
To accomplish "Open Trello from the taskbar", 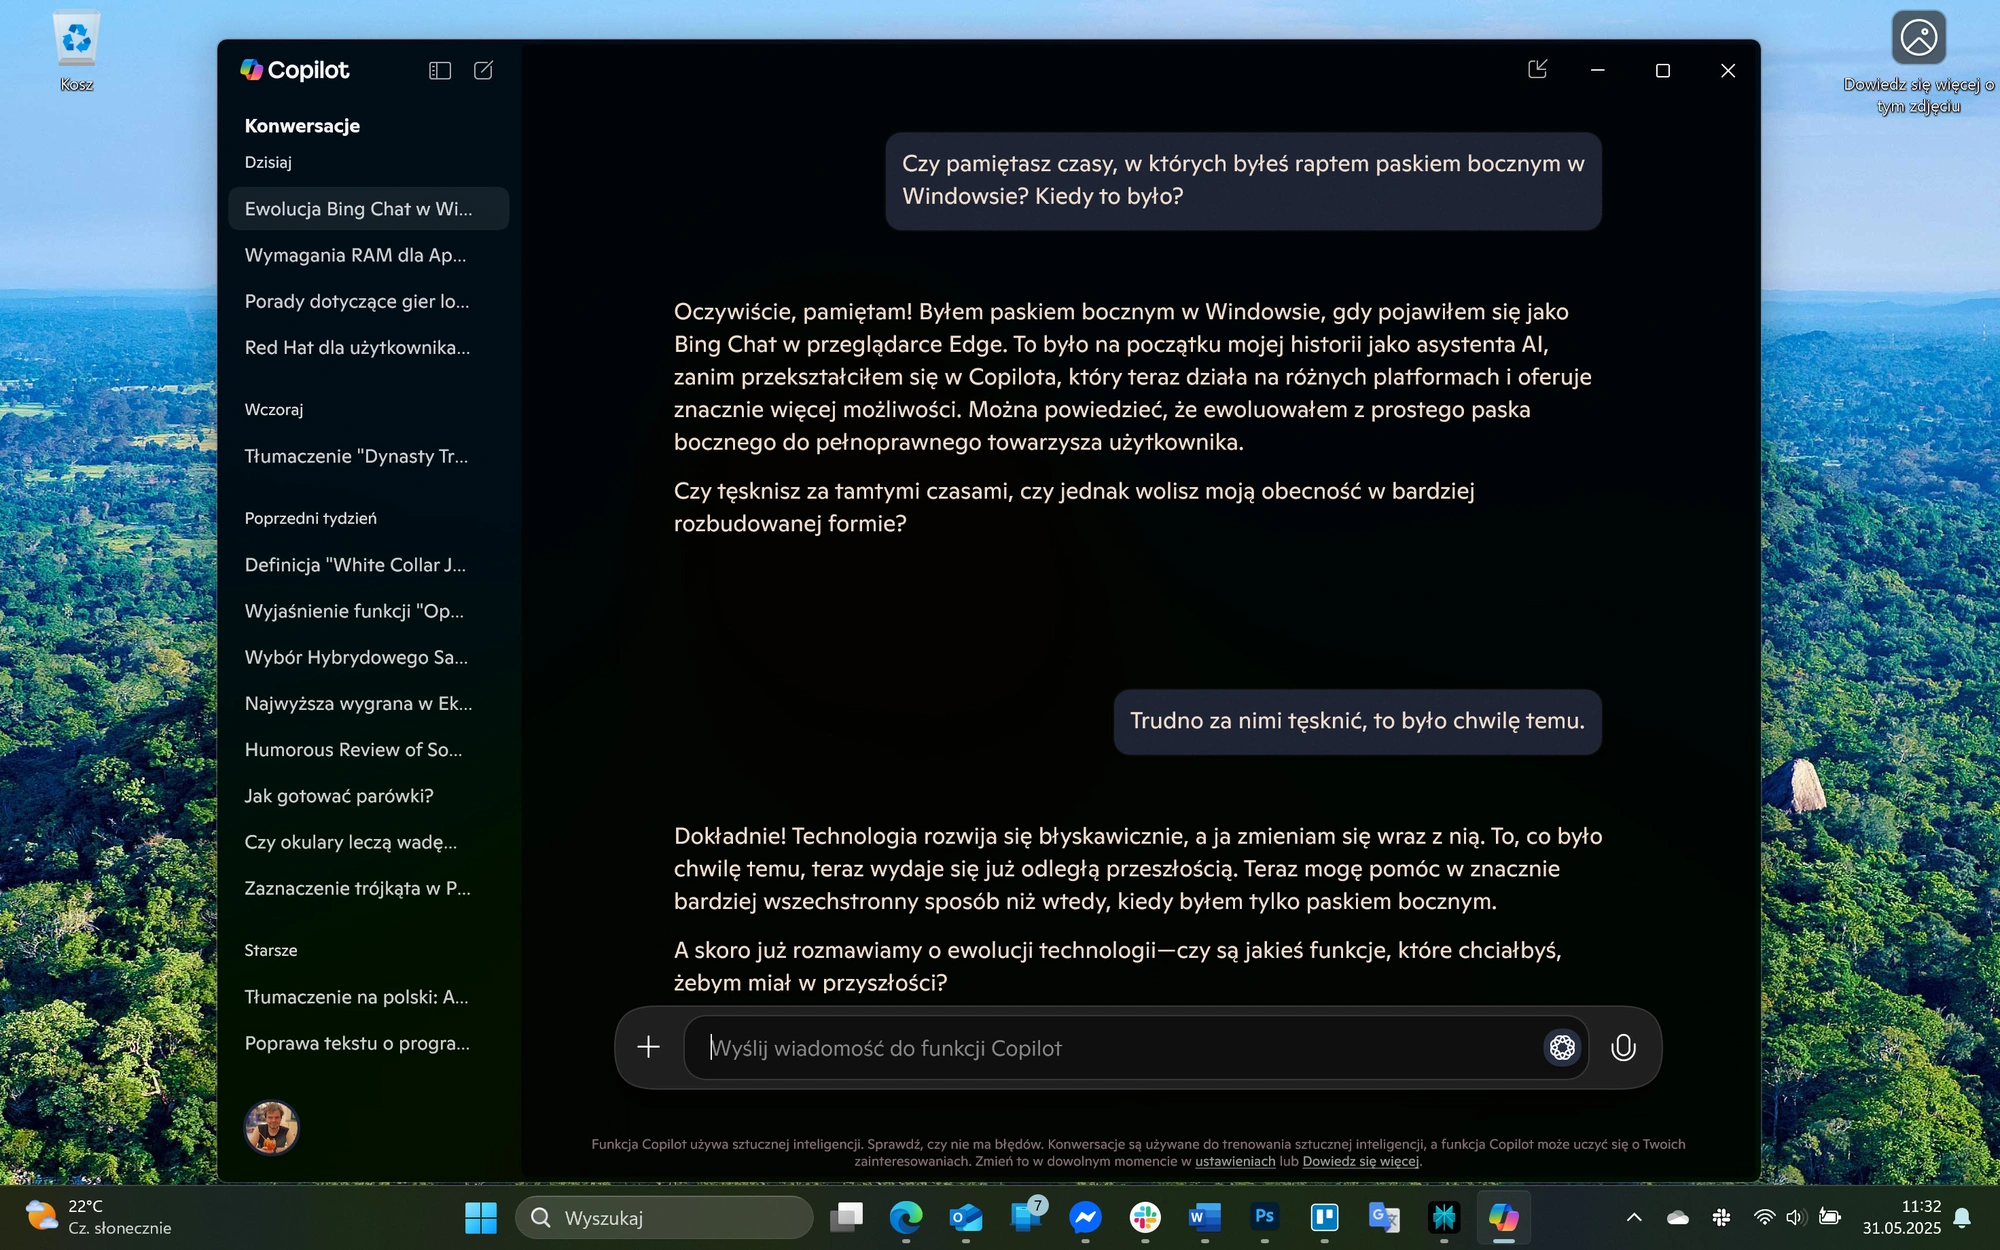I will pos(1324,1217).
